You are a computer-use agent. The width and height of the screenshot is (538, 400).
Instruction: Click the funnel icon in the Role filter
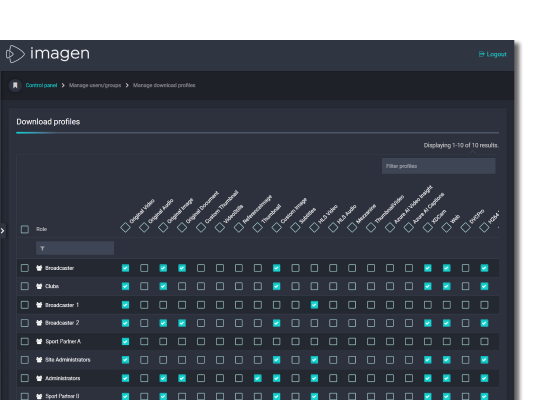(42, 248)
